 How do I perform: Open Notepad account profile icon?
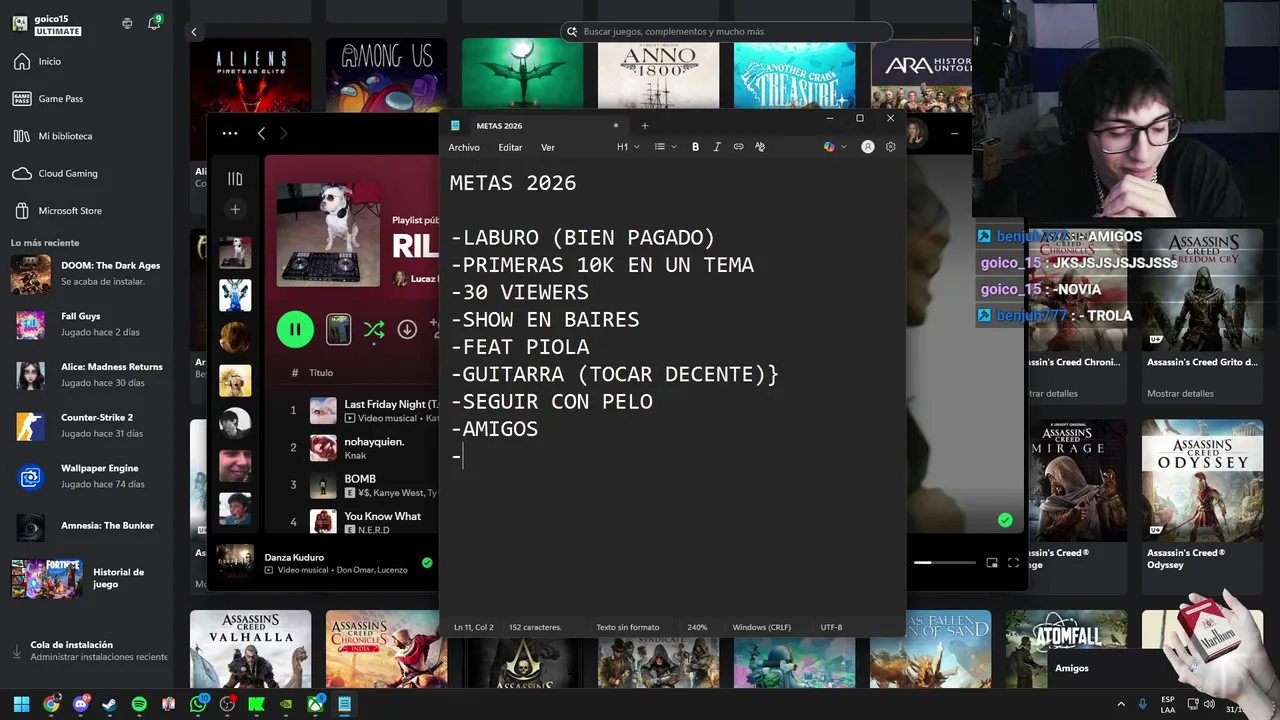[x=868, y=147]
